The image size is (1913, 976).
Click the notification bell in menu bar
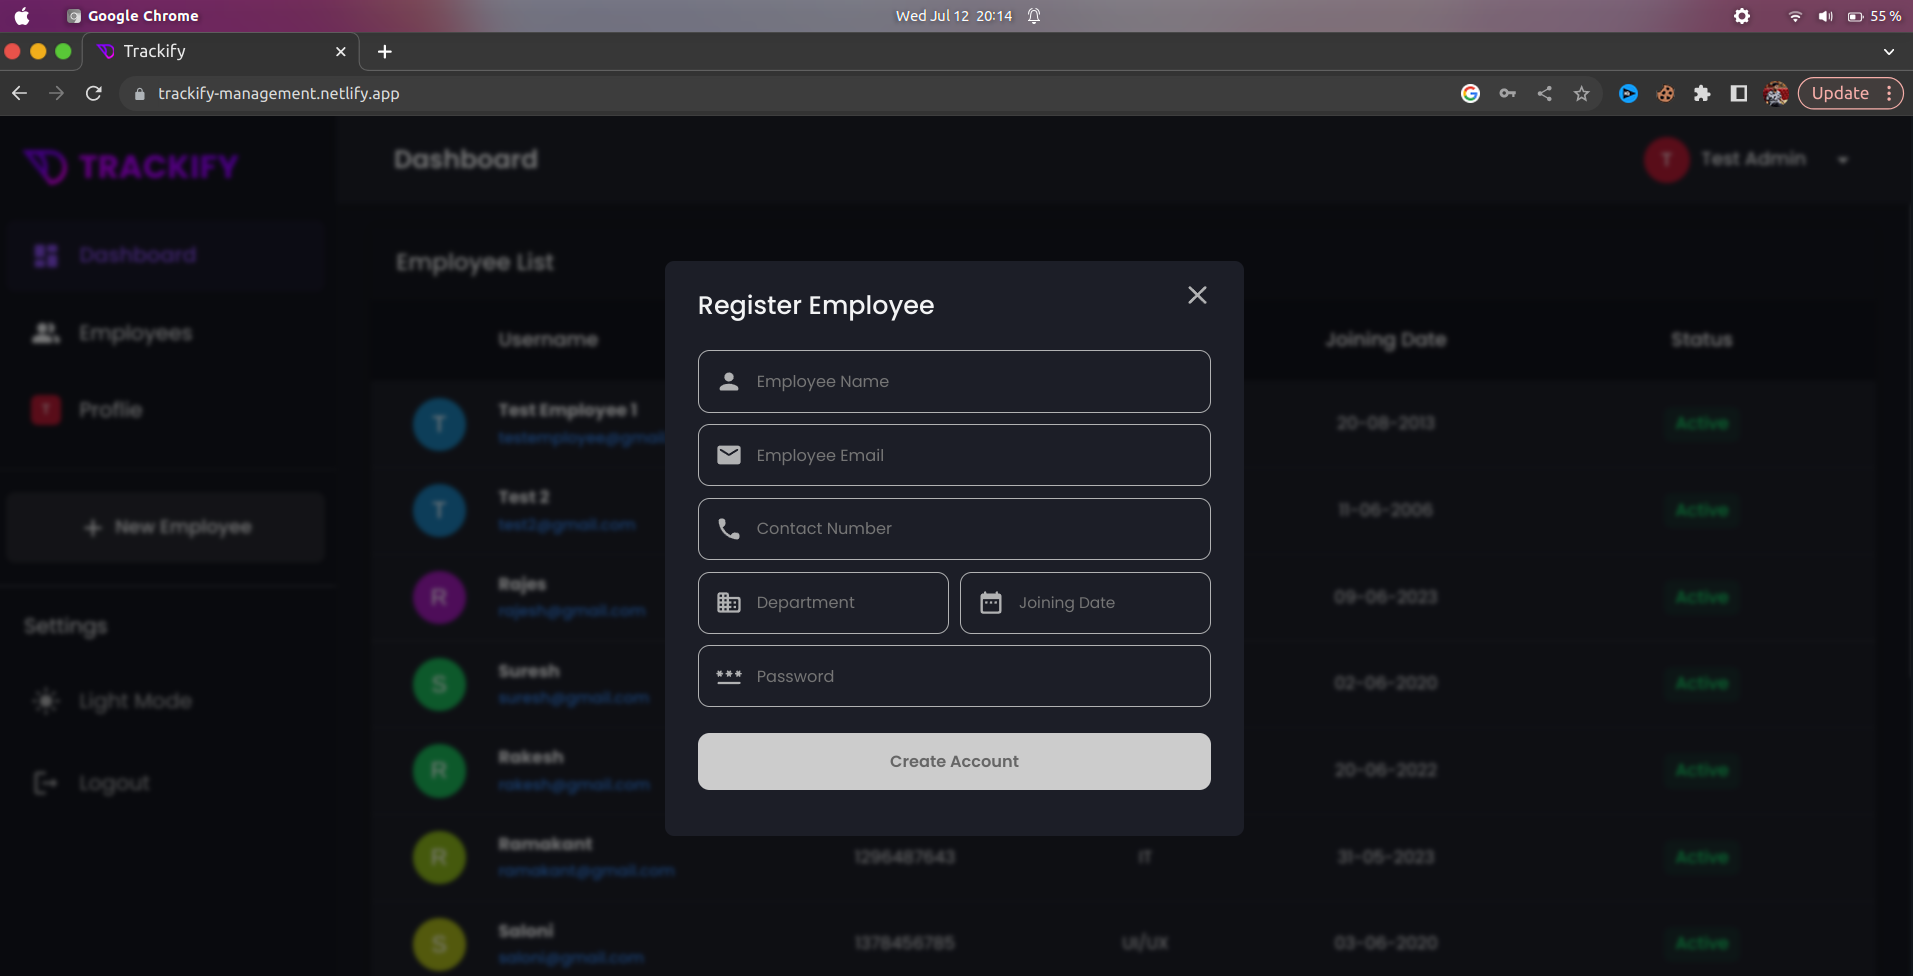coord(1034,16)
